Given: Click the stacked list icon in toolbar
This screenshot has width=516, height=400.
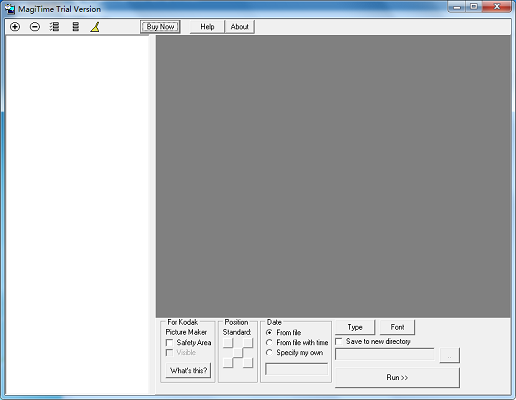Looking at the screenshot, I should pos(76,27).
